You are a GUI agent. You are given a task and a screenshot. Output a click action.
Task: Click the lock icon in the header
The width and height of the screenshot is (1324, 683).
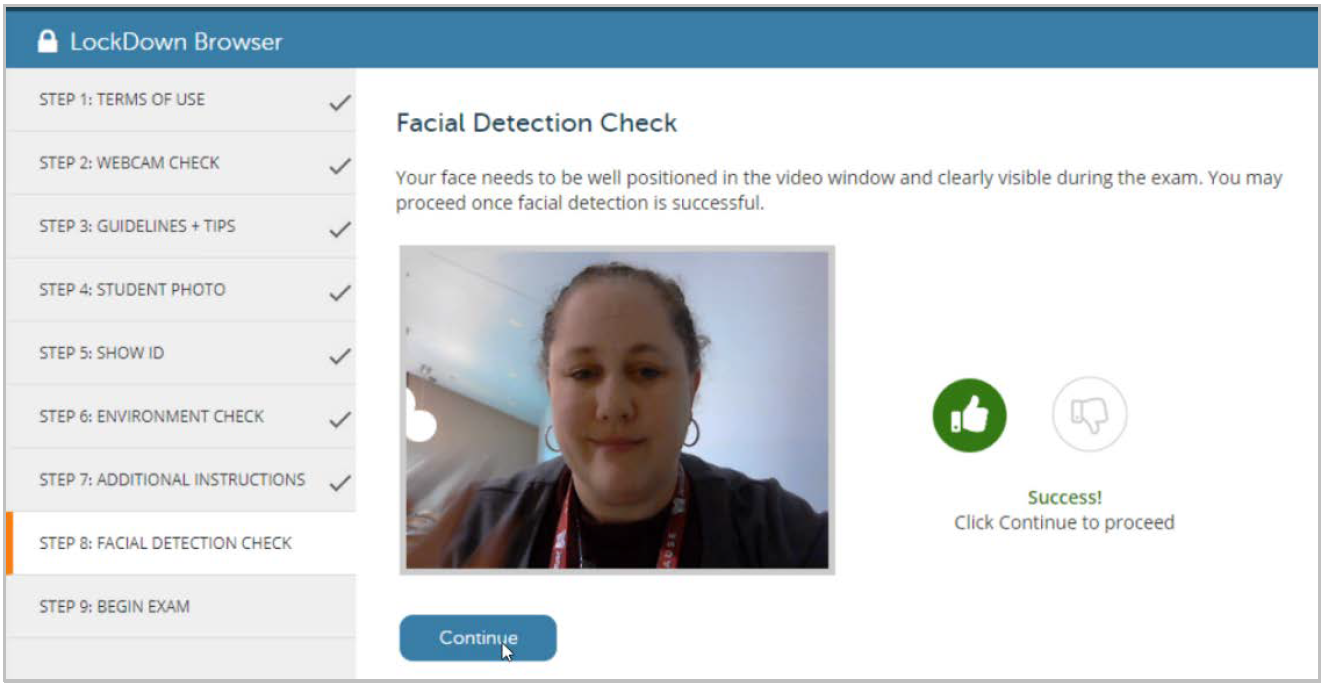pyautogui.click(x=47, y=40)
